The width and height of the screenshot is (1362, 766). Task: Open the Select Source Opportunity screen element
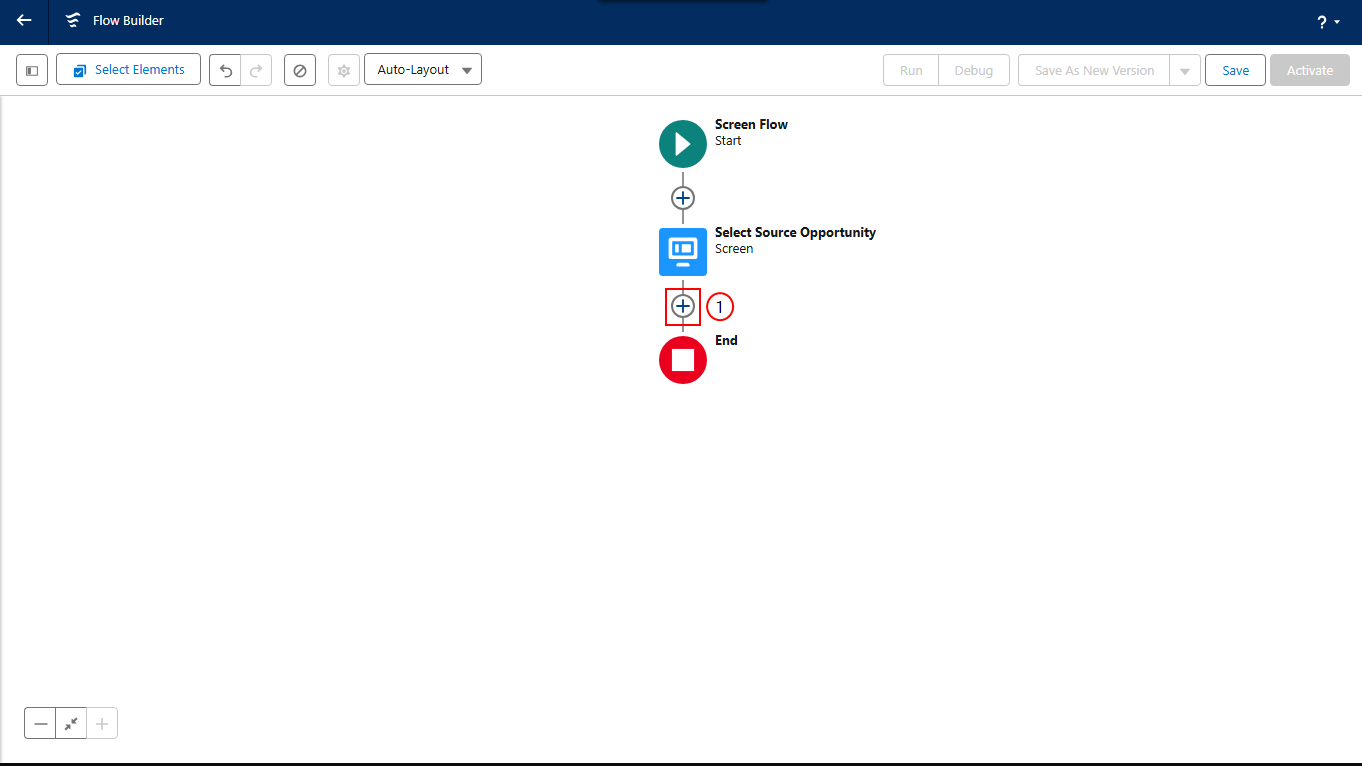[683, 252]
